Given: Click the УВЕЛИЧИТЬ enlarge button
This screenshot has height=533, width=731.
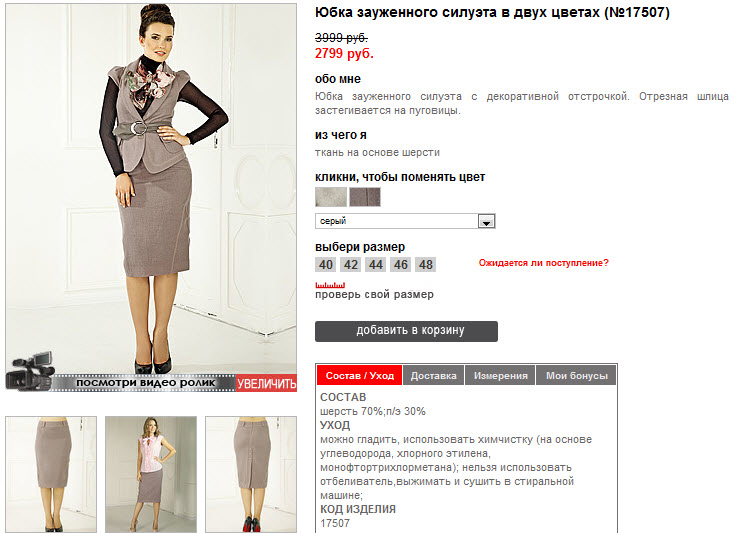Looking at the screenshot, I should pyautogui.click(x=266, y=383).
